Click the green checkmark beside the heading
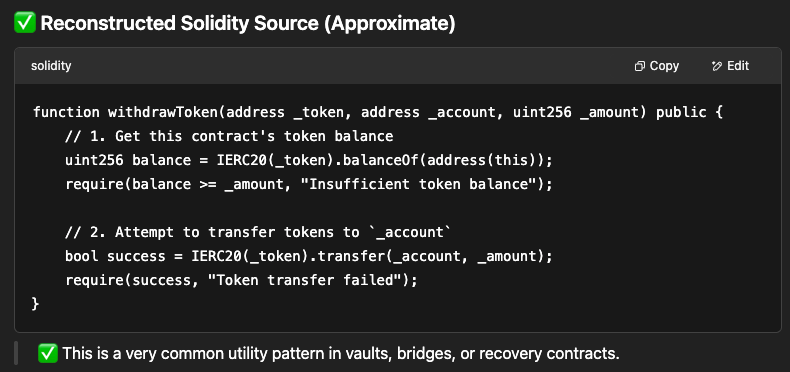Image resolution: width=790 pixels, height=372 pixels. [25, 23]
